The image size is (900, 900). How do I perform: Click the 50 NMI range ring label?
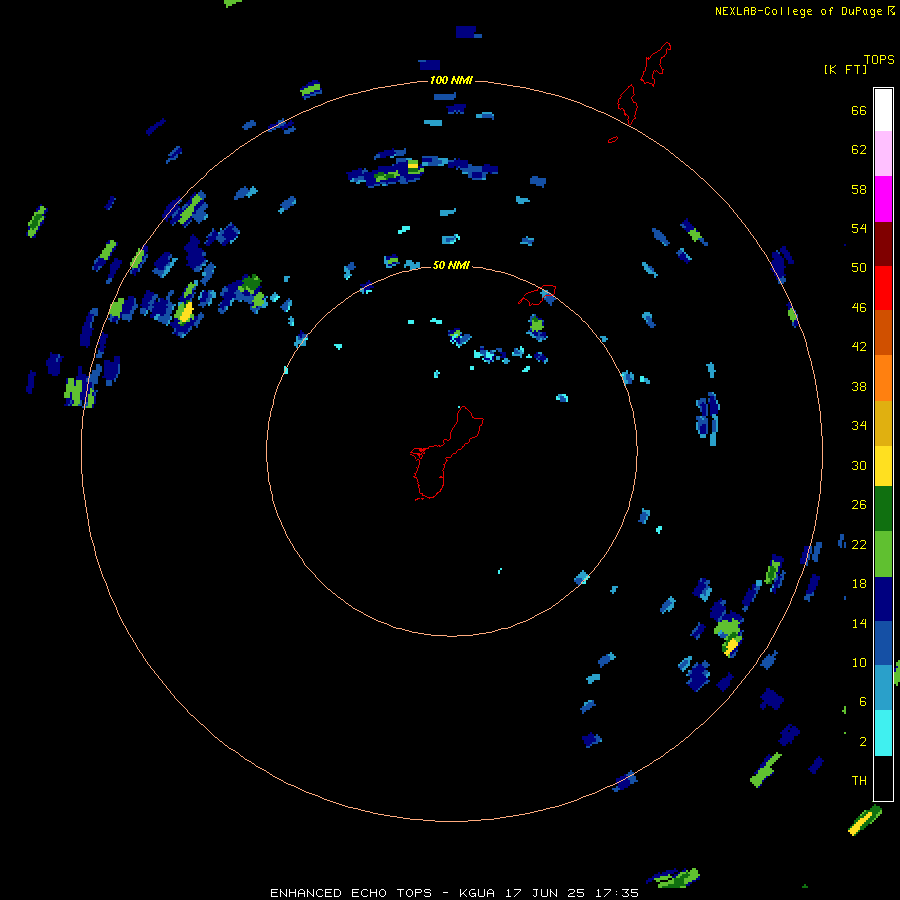pos(451,265)
